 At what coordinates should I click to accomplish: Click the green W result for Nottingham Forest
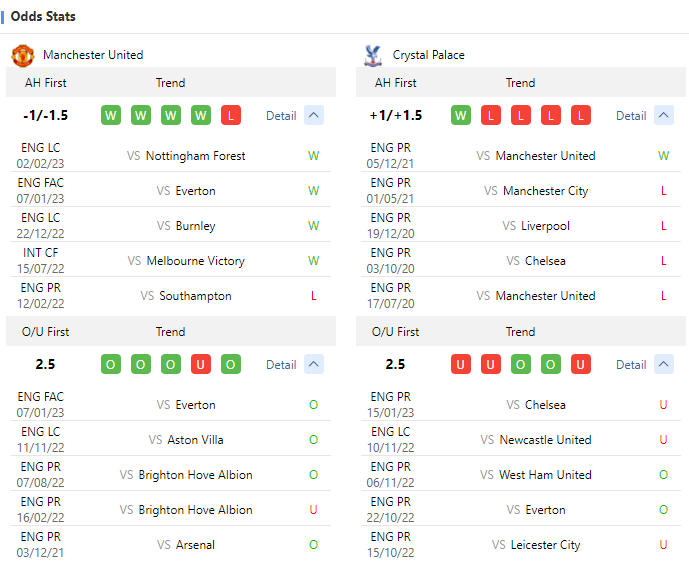314,156
